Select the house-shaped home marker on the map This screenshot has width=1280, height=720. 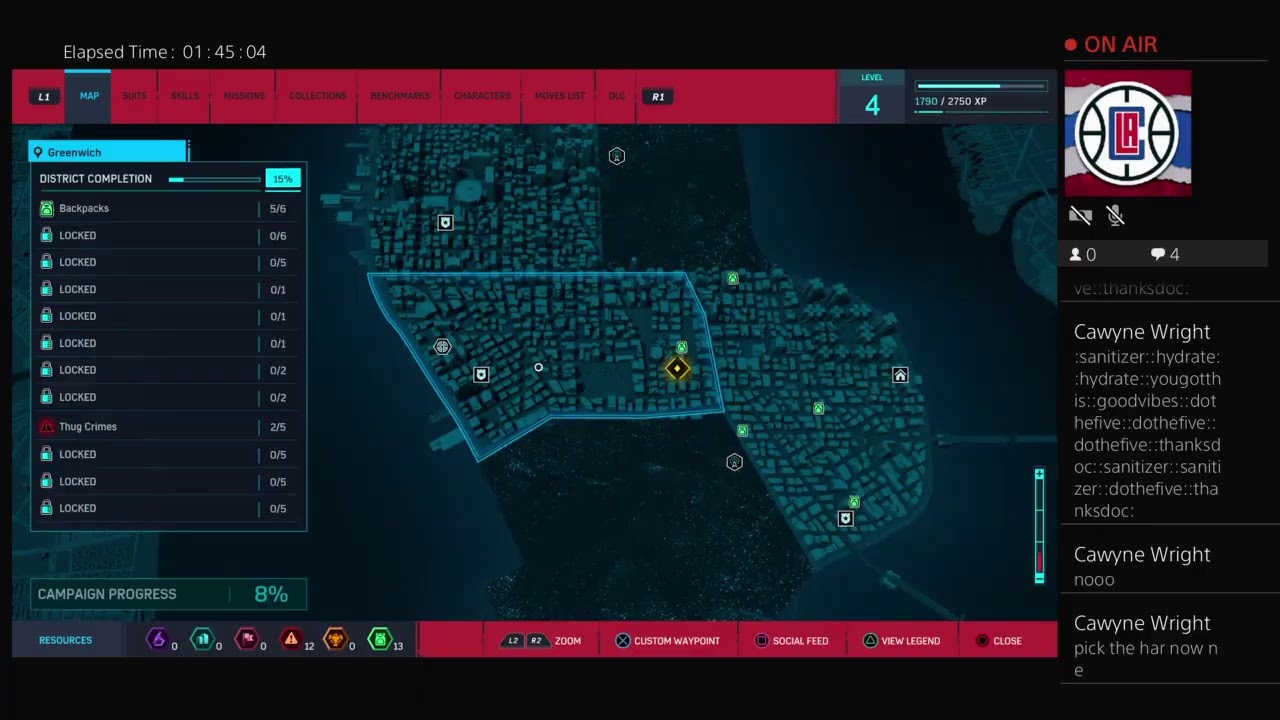[x=900, y=375]
